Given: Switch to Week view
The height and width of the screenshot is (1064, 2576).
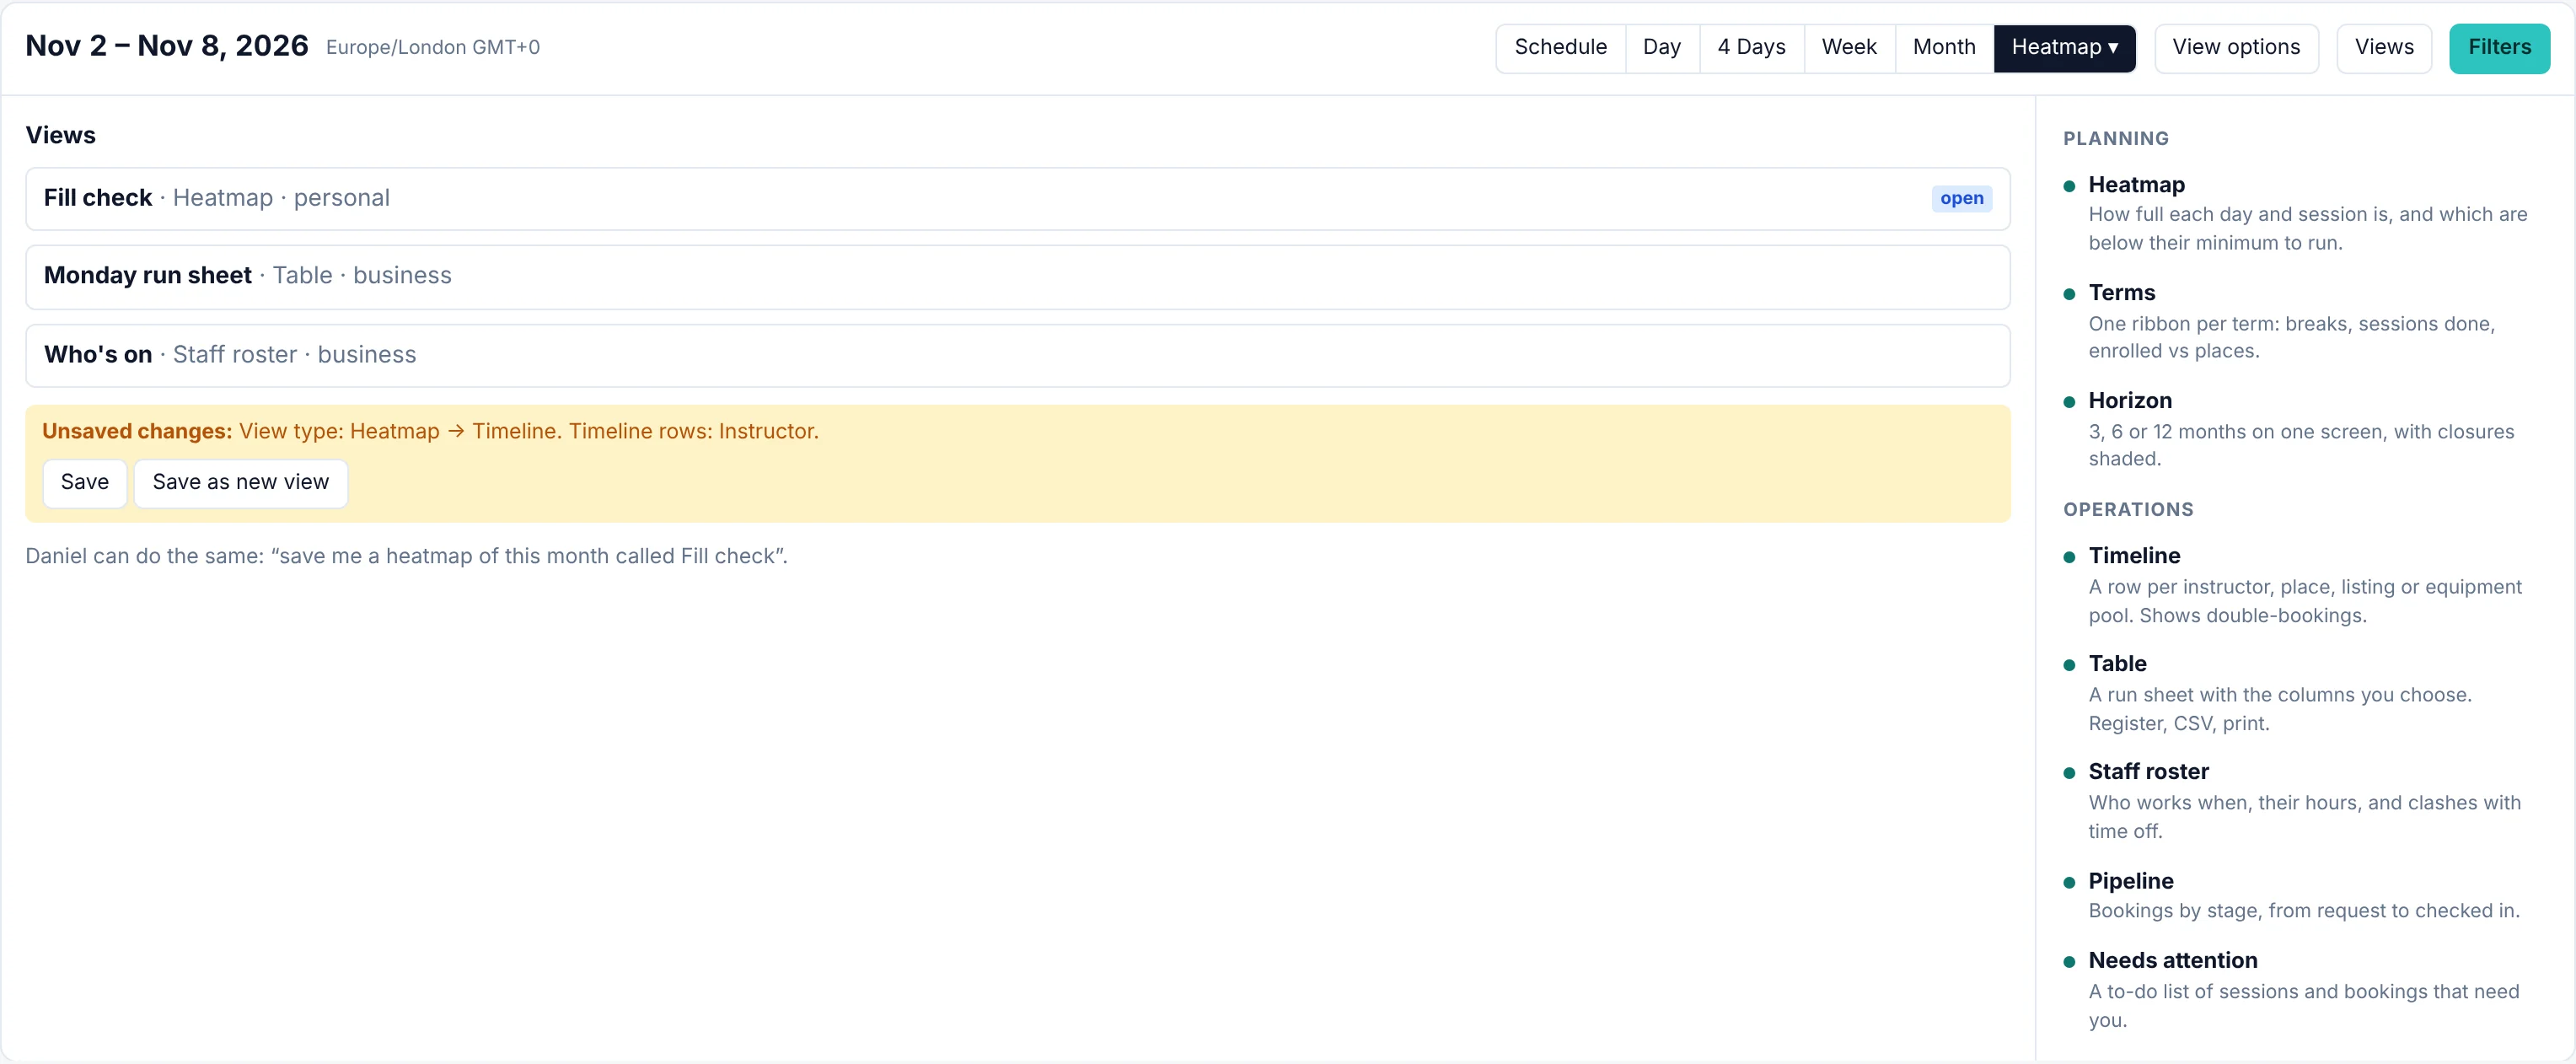Looking at the screenshot, I should click(x=1849, y=47).
